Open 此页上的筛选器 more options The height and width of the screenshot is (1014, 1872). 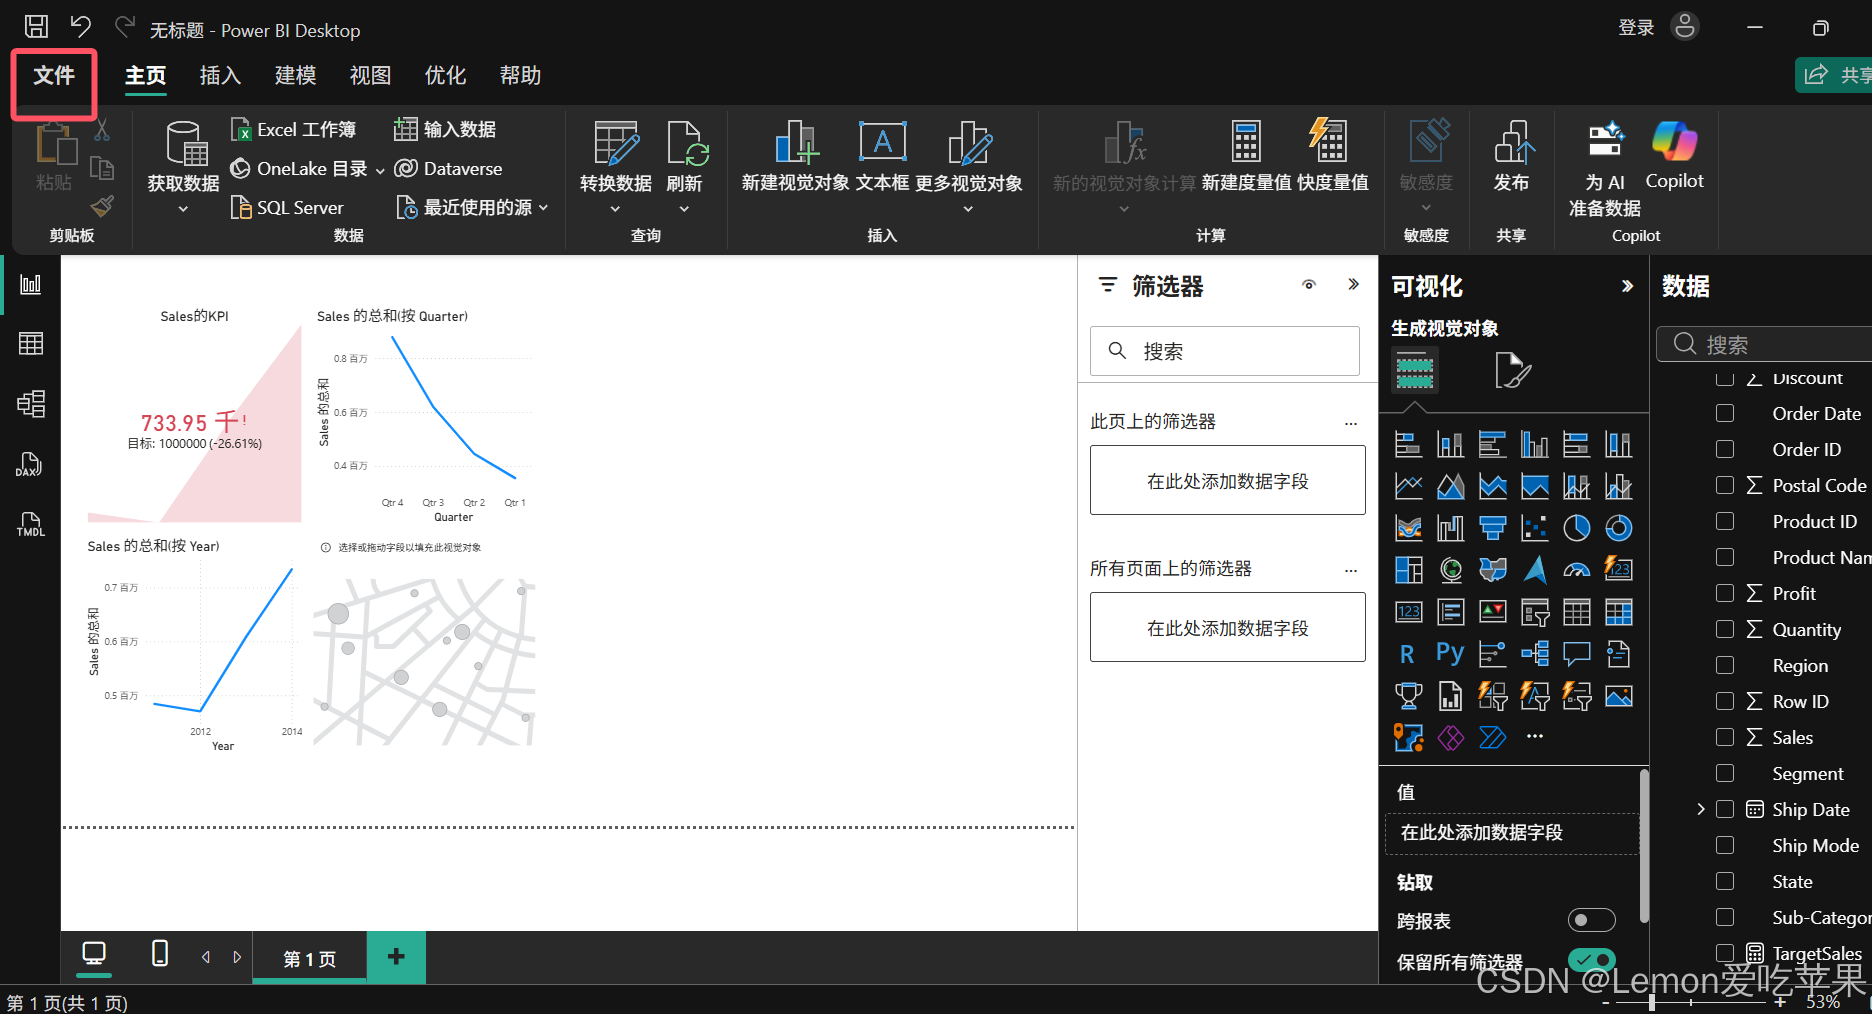(1351, 423)
